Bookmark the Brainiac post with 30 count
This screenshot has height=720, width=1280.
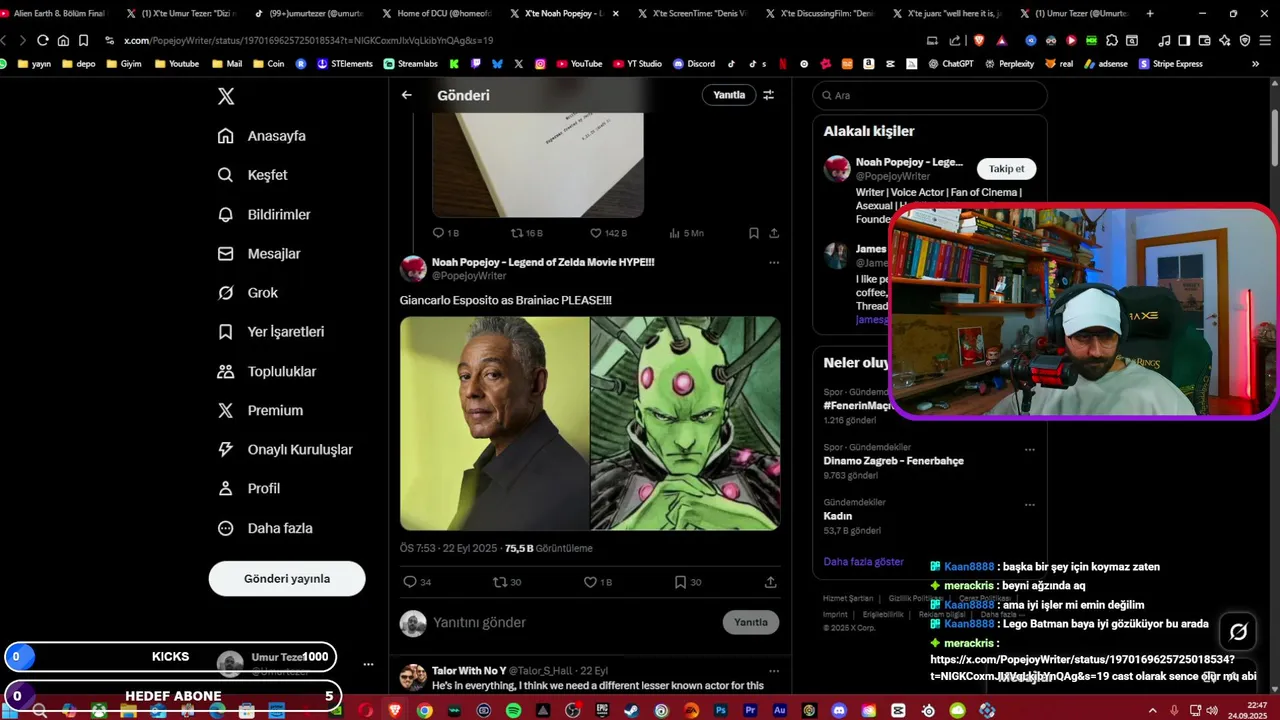tap(688, 582)
